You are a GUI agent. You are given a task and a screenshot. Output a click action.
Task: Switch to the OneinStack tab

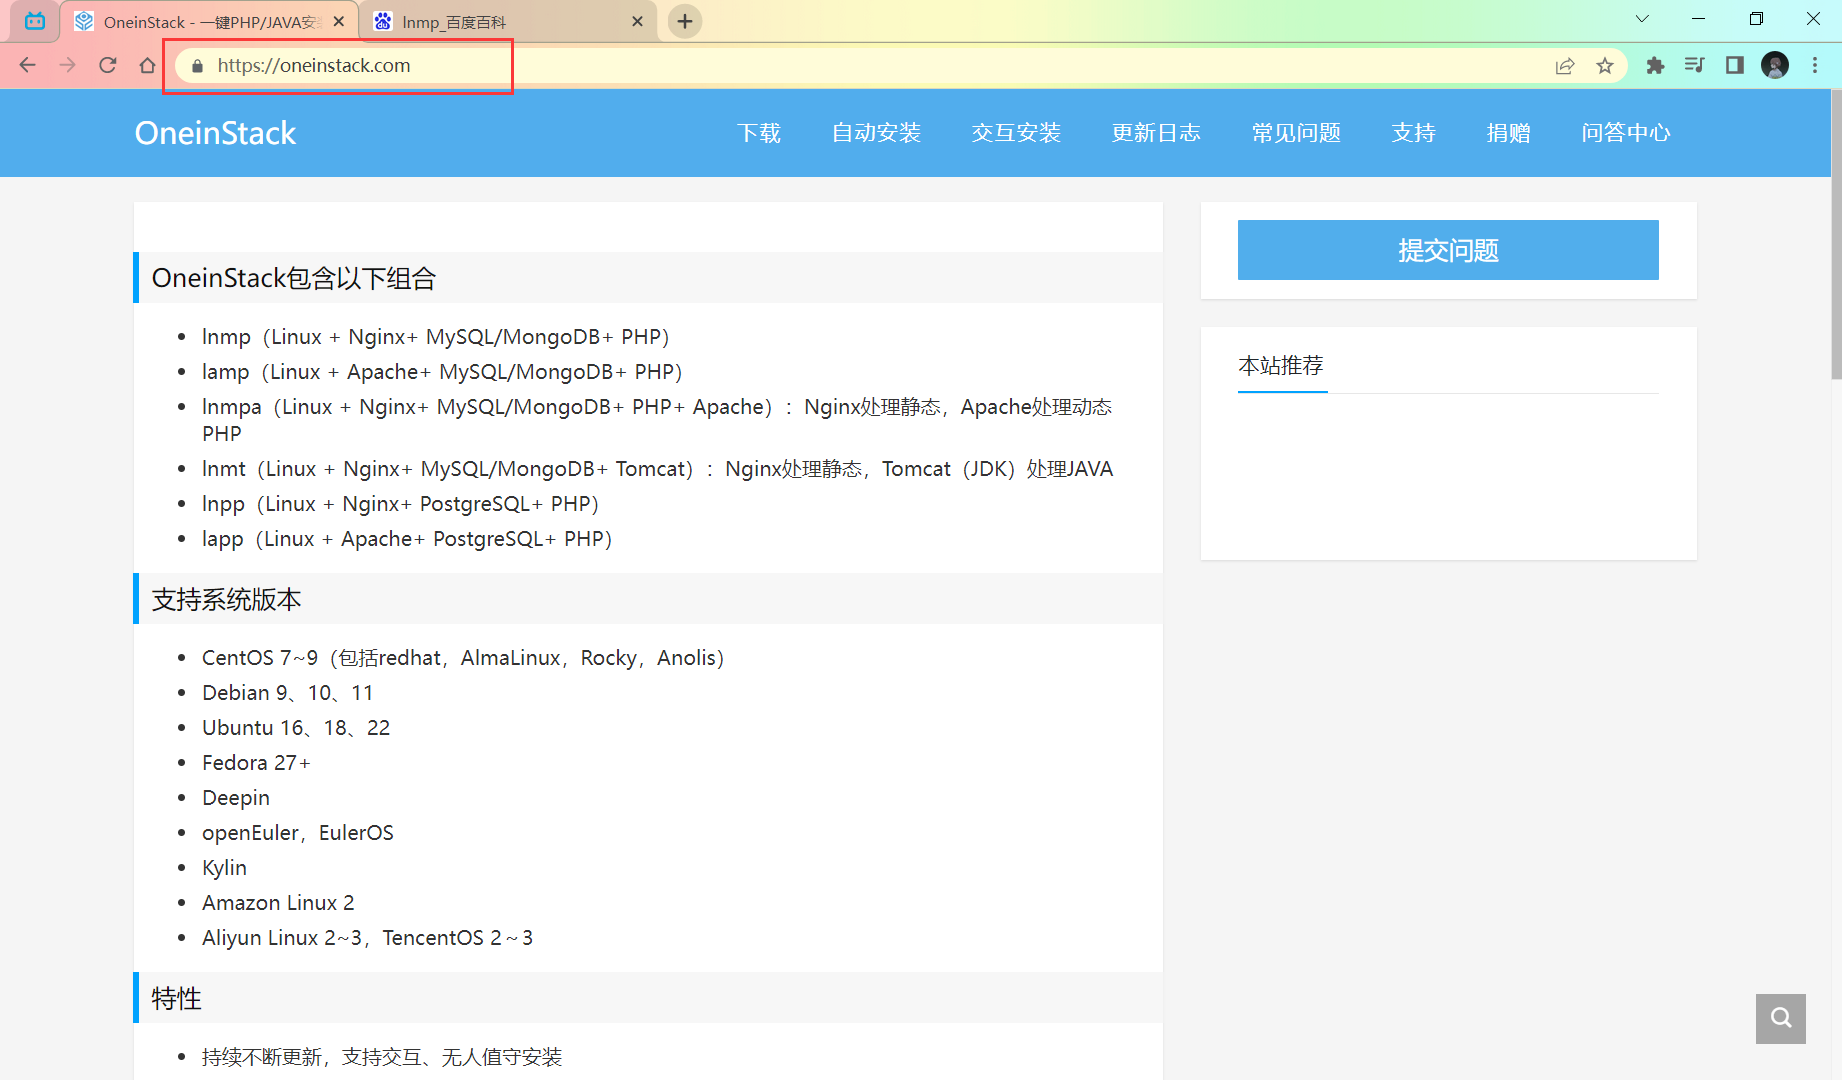(x=209, y=21)
